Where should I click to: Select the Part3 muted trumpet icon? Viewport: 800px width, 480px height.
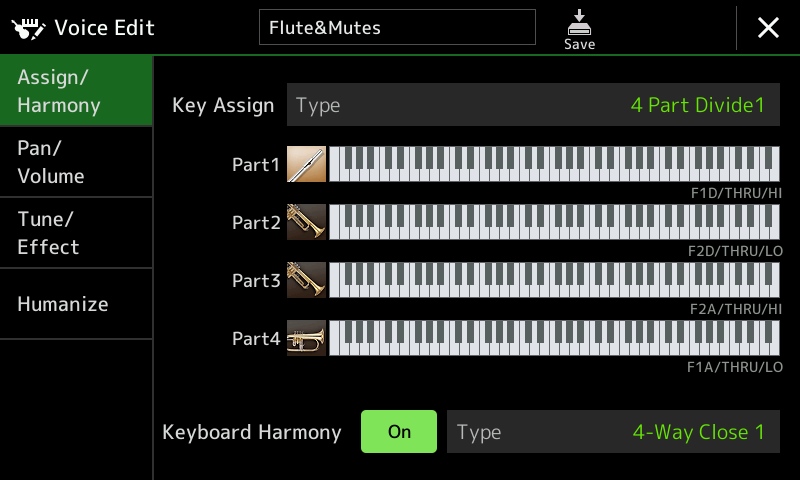[x=306, y=280]
